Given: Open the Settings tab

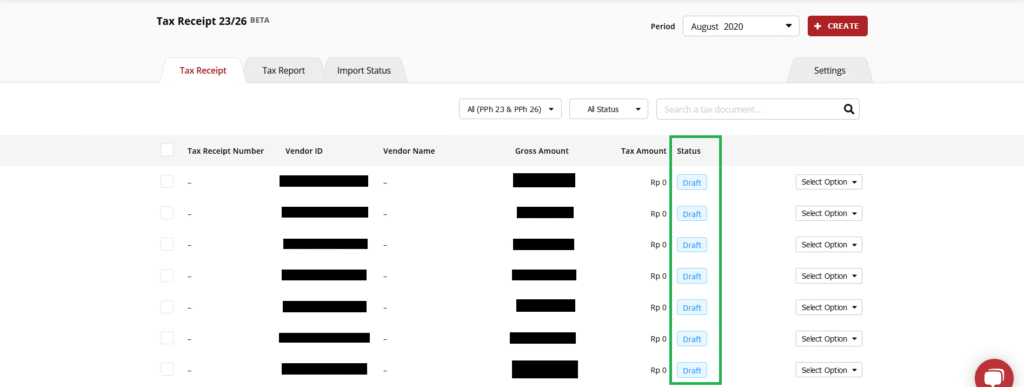Looking at the screenshot, I should point(829,70).
